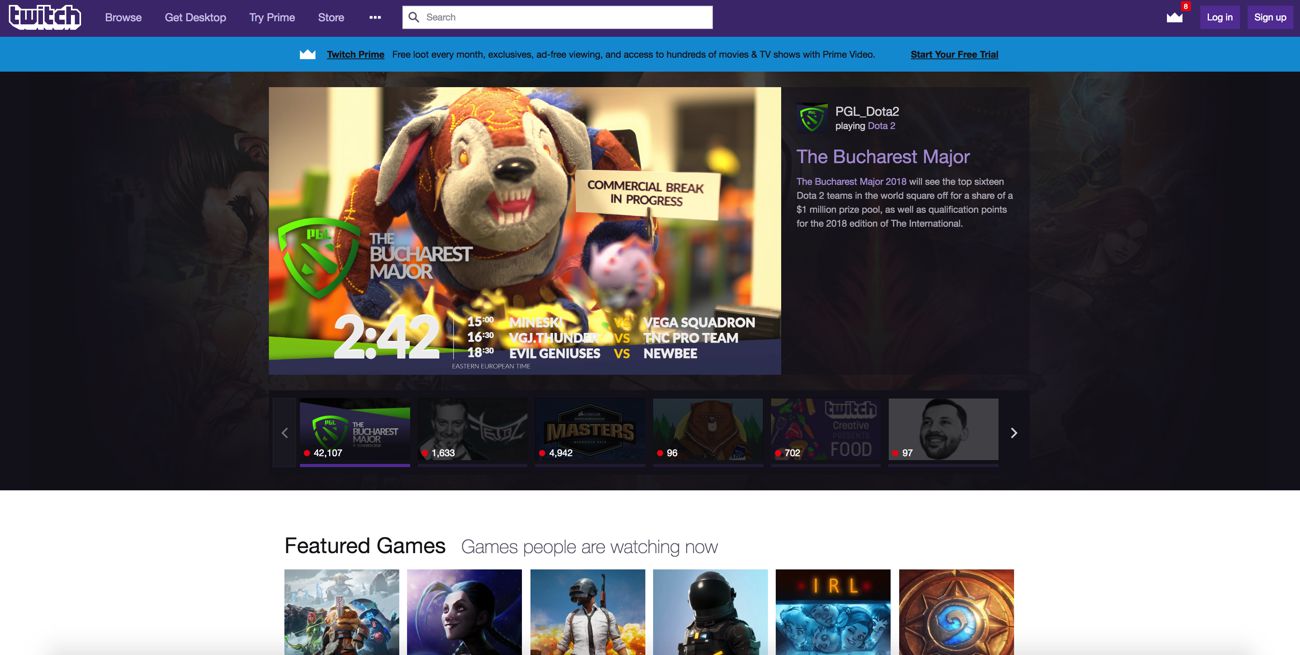This screenshot has height=655, width=1300.
Task: Open PGL_Dota2 channel name
Action: (x=867, y=111)
